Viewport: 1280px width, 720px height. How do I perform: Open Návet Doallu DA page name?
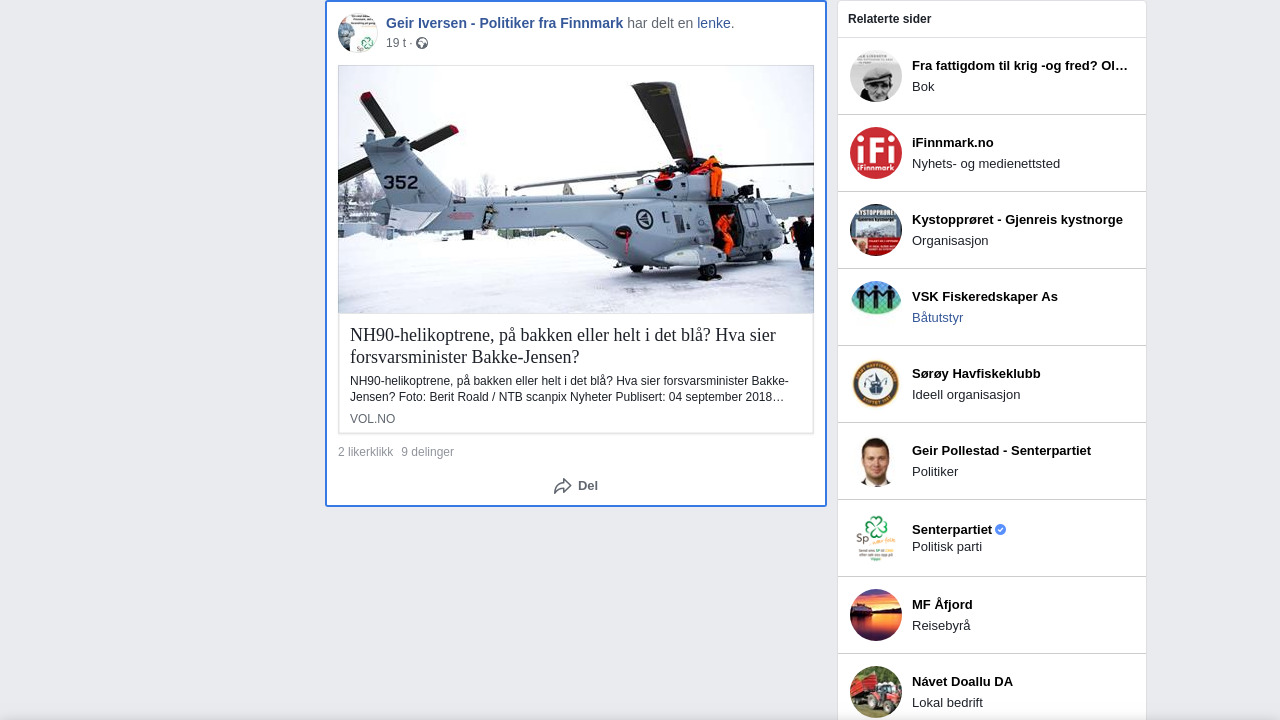[x=962, y=682]
